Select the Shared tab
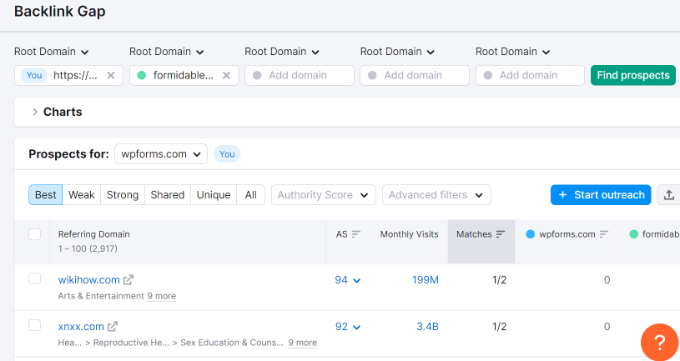680x361 pixels. (167, 195)
